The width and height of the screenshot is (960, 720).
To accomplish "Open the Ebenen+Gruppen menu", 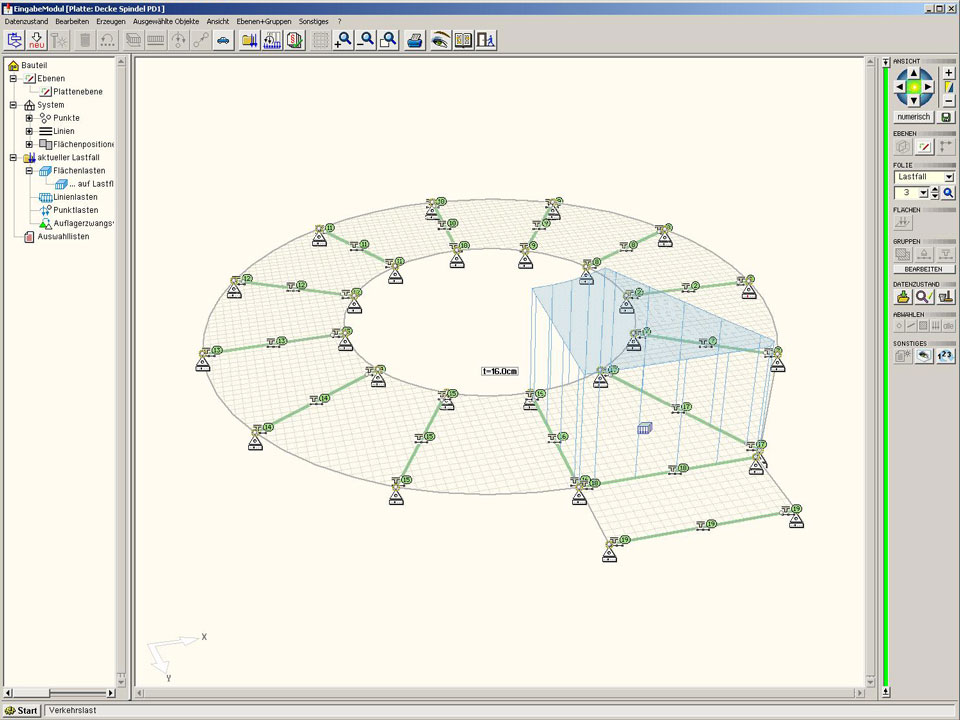I will click(x=262, y=21).
